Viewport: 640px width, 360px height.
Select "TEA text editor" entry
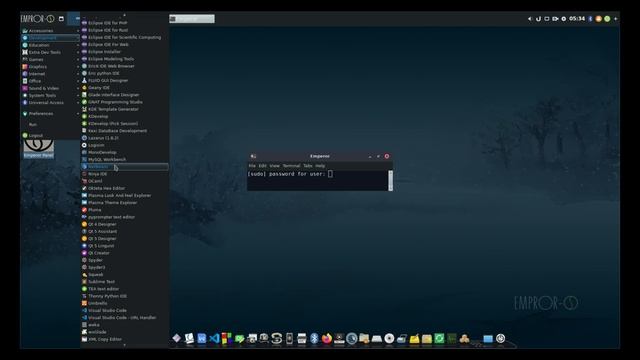(124, 289)
